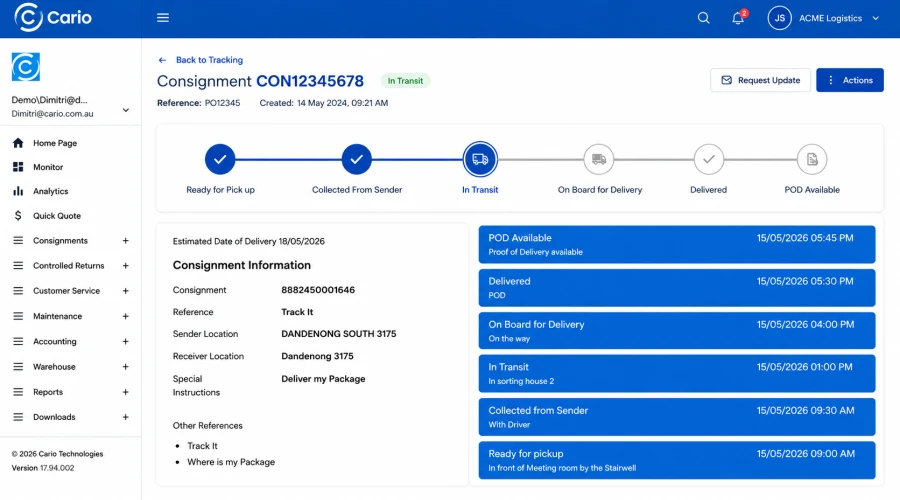Click the In Transit status badge
The image size is (900, 500).
pyautogui.click(x=405, y=81)
